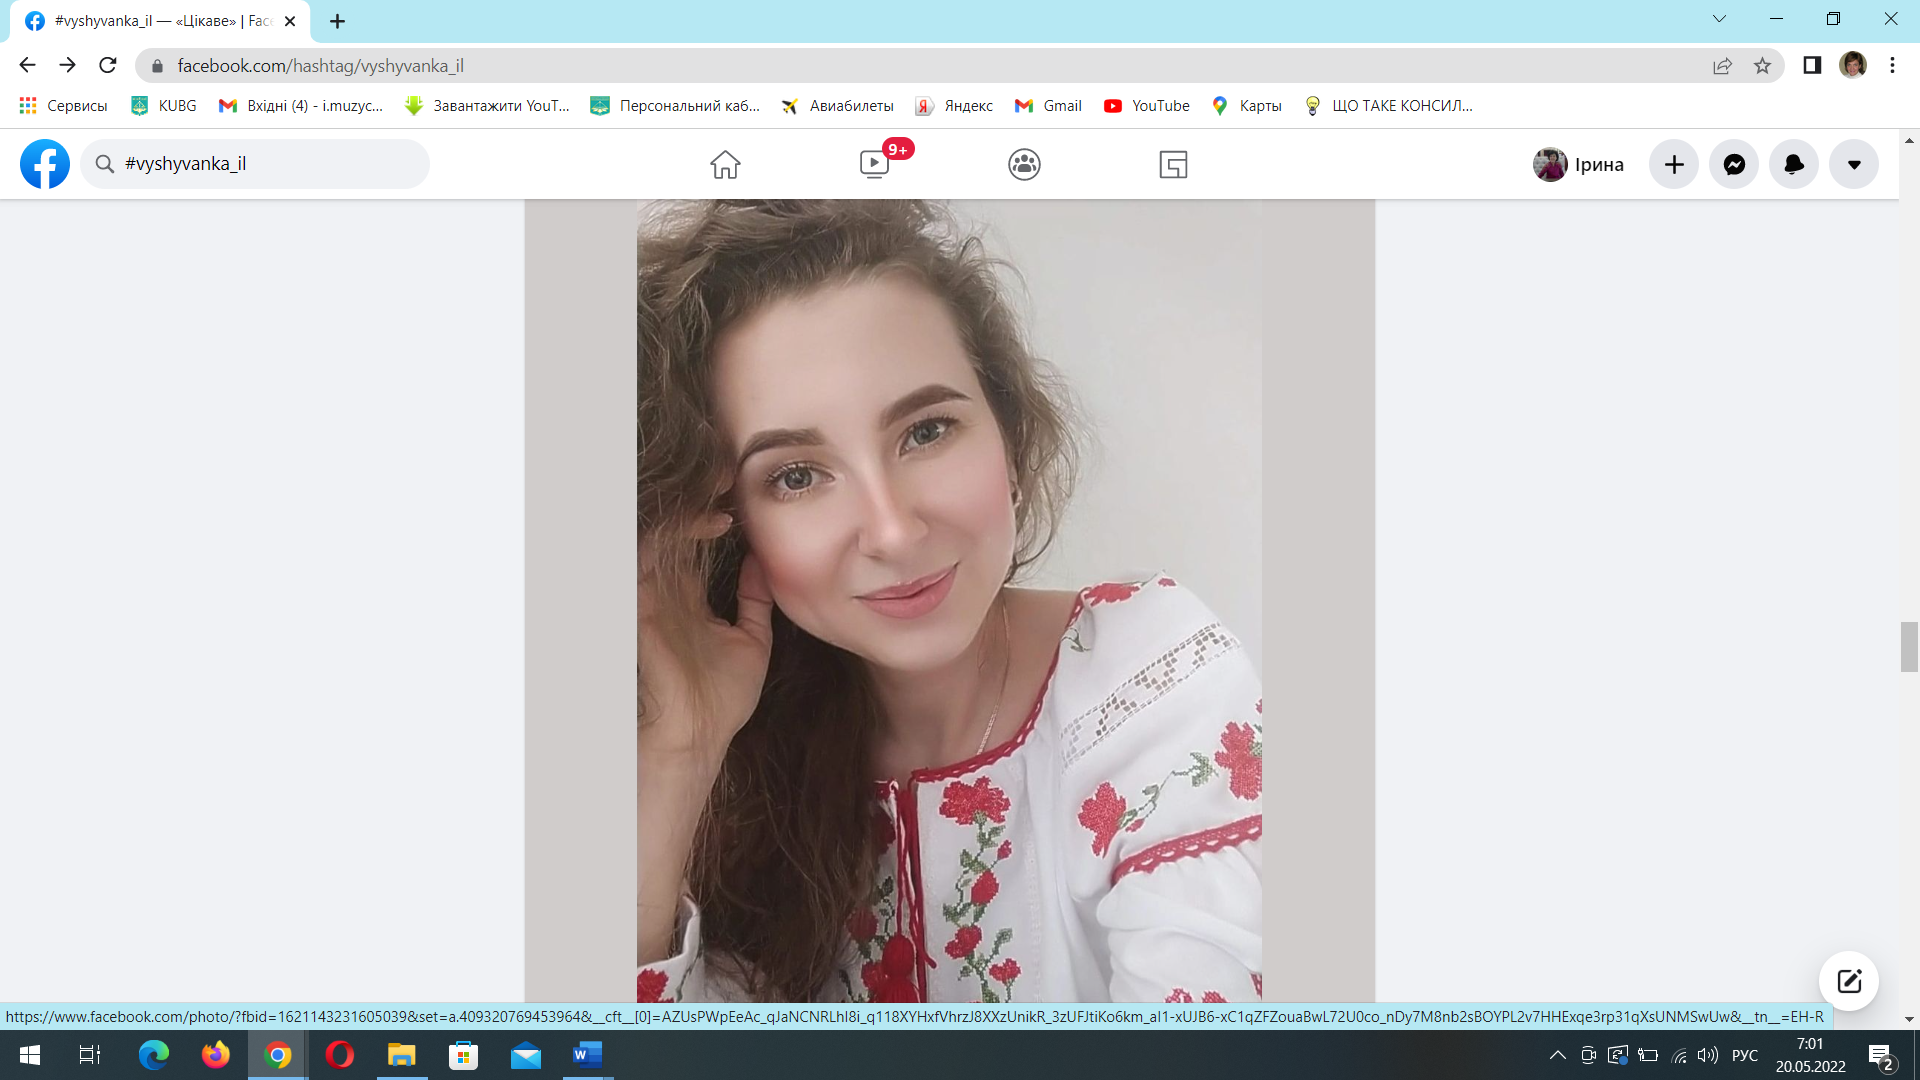Screen dimensions: 1920x1080
Task: Click the page vertical scrollbar thumb
Action: pos(1909,647)
